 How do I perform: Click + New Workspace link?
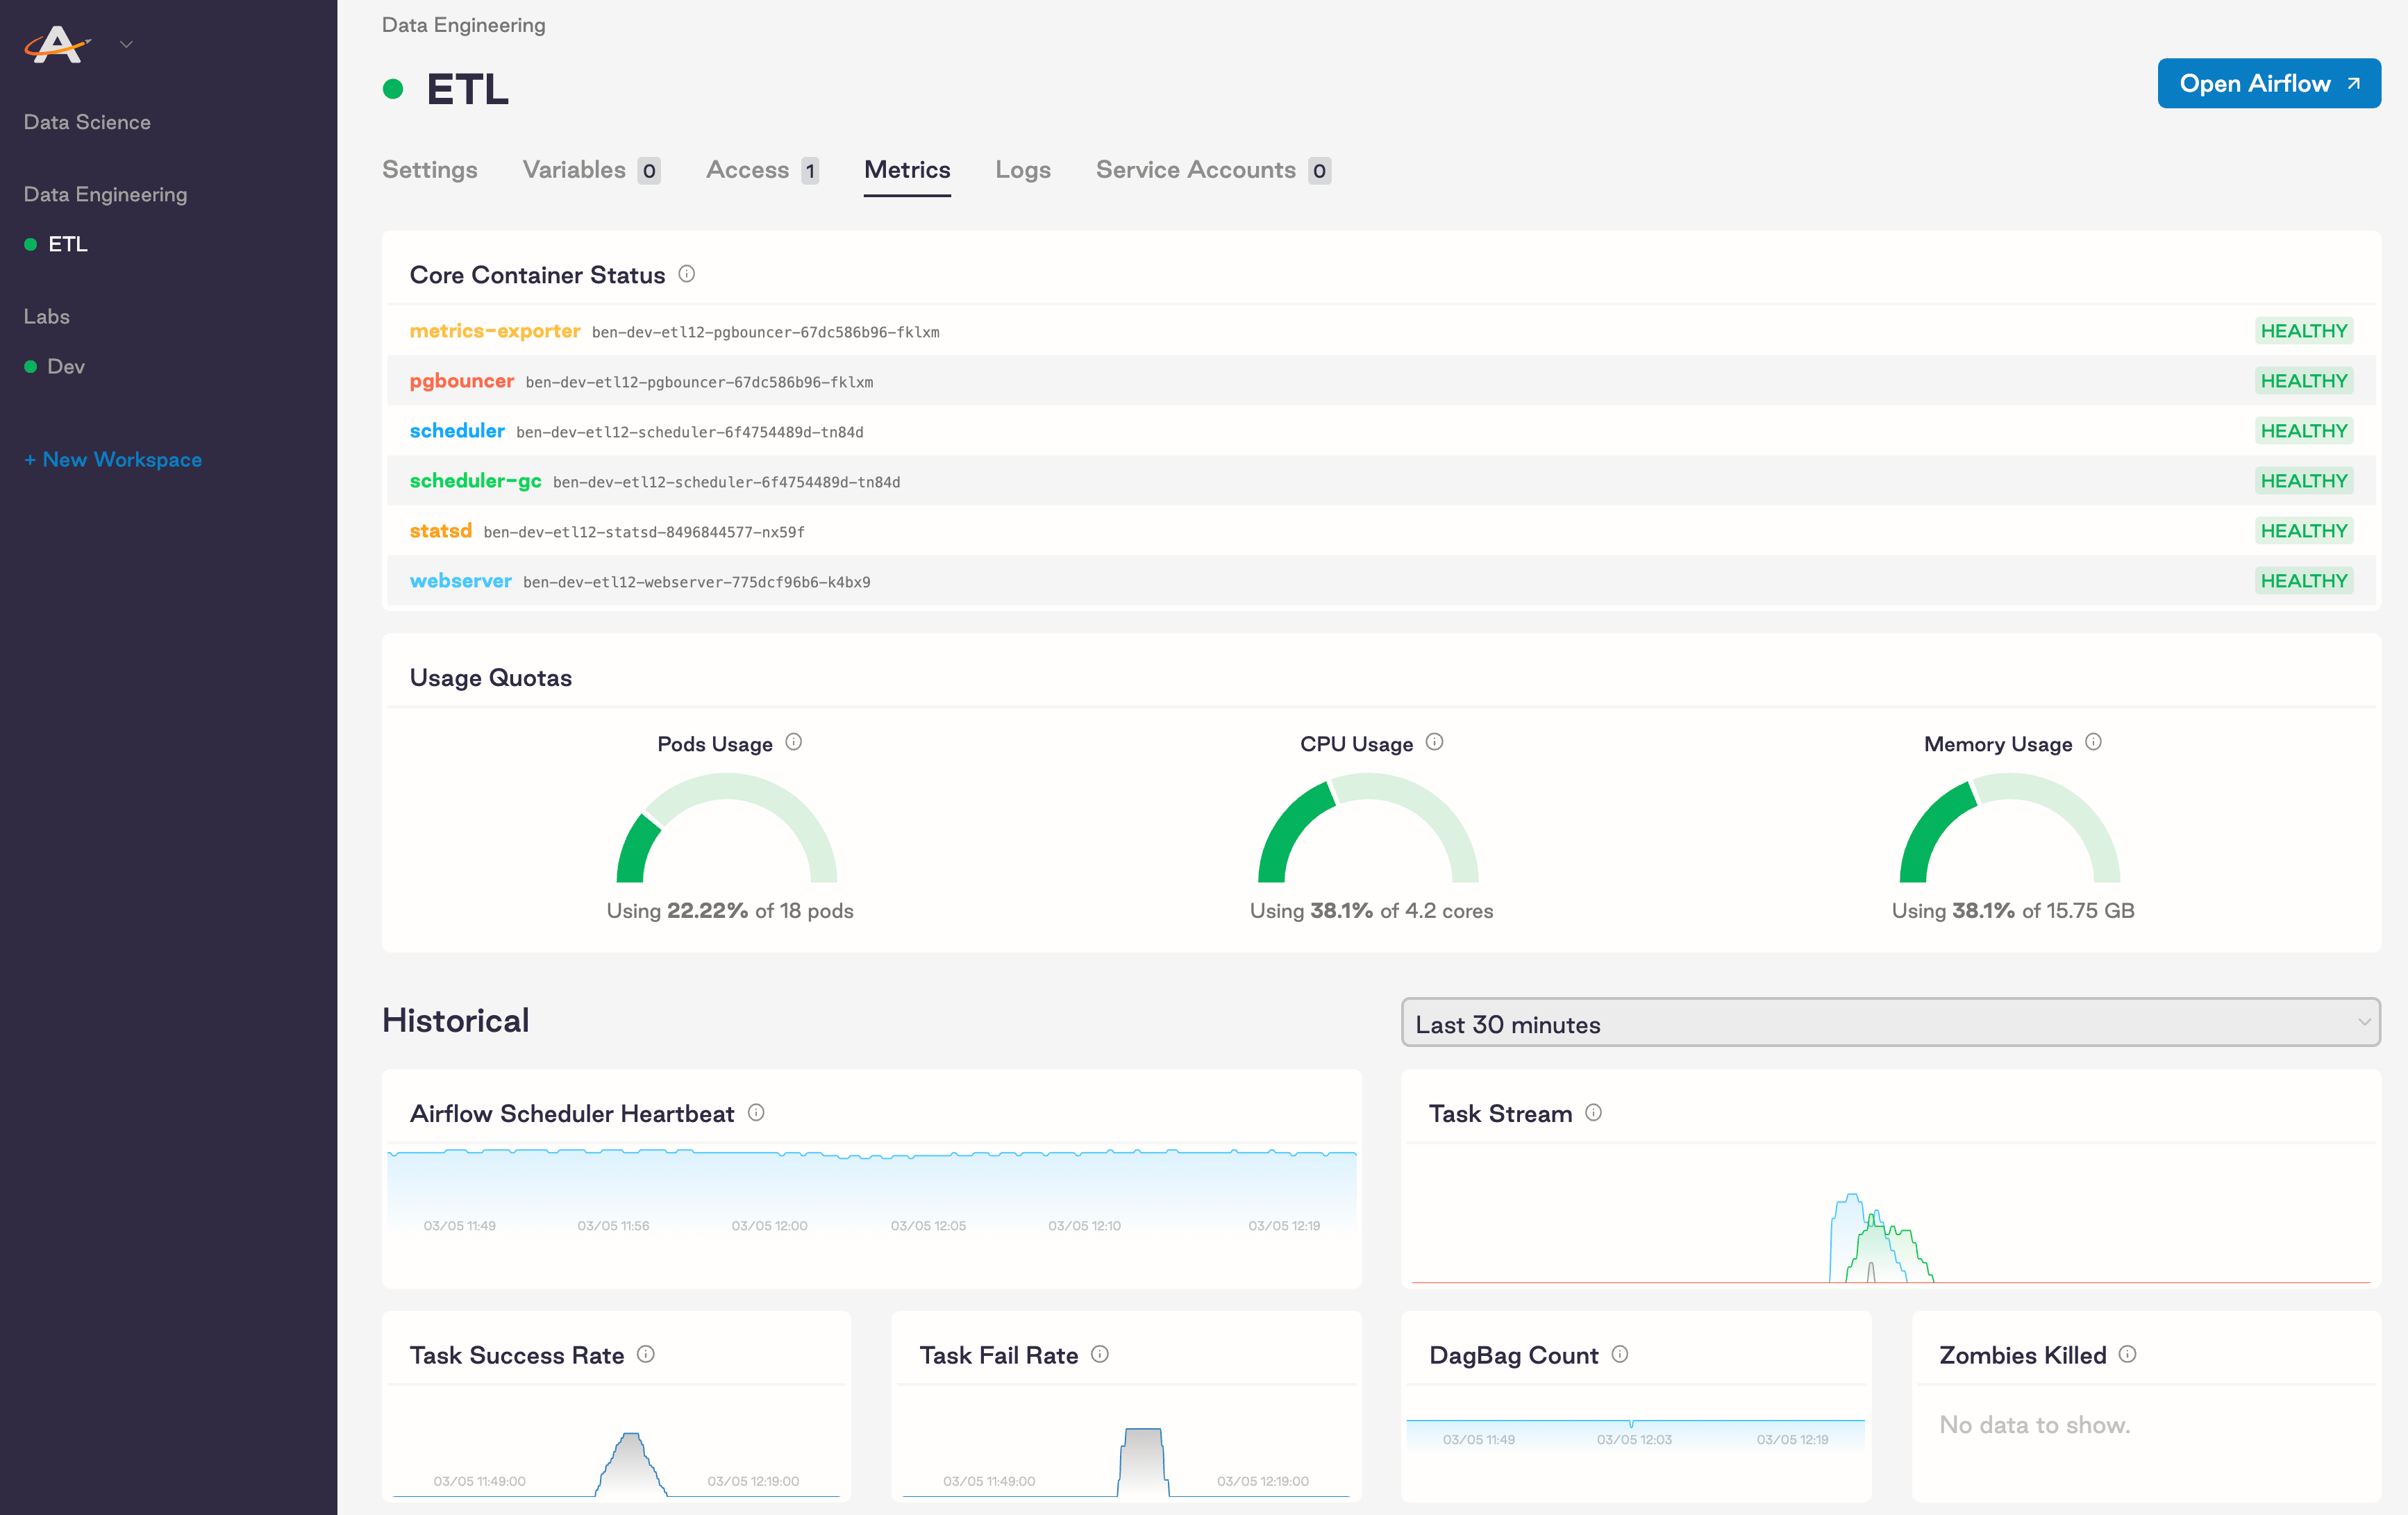click(113, 460)
